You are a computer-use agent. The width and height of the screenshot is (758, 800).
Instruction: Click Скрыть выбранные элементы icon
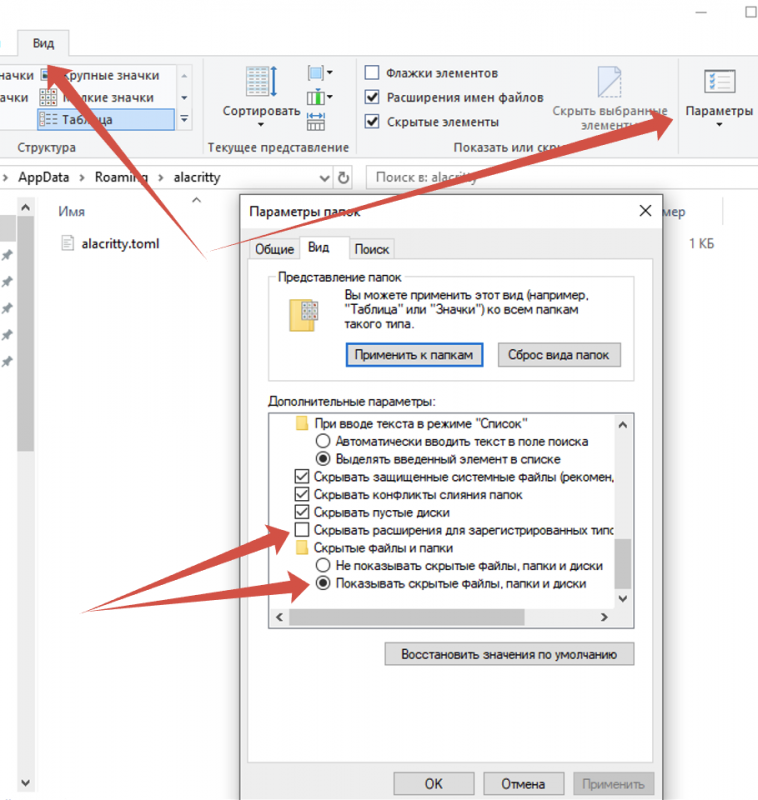tap(610, 82)
